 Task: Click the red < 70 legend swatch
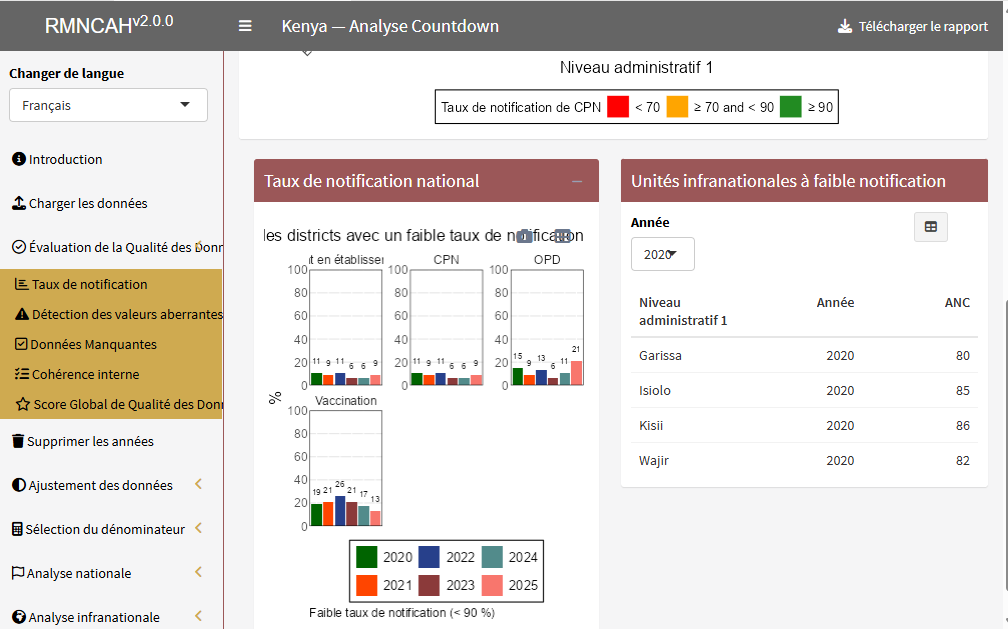click(618, 107)
